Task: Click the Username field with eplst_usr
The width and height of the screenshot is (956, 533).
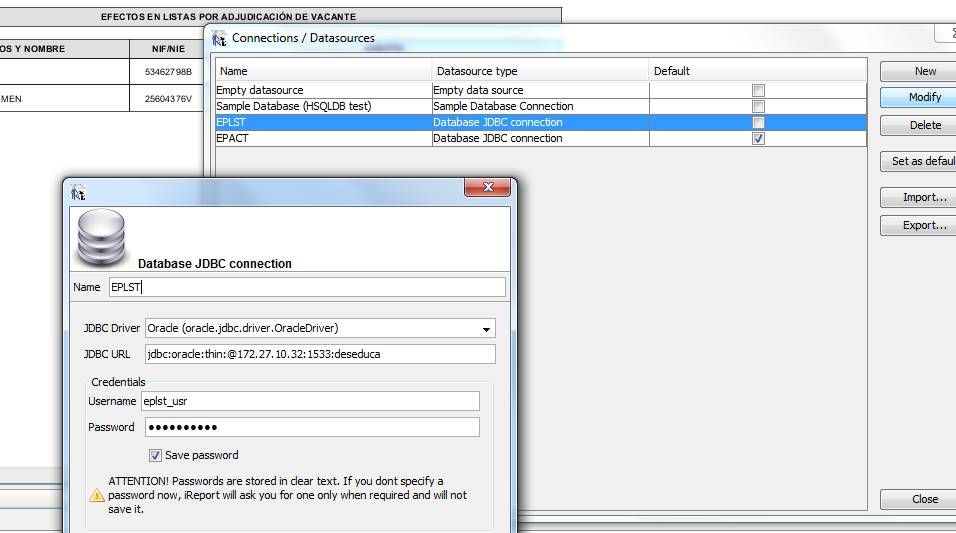Action: click(311, 401)
